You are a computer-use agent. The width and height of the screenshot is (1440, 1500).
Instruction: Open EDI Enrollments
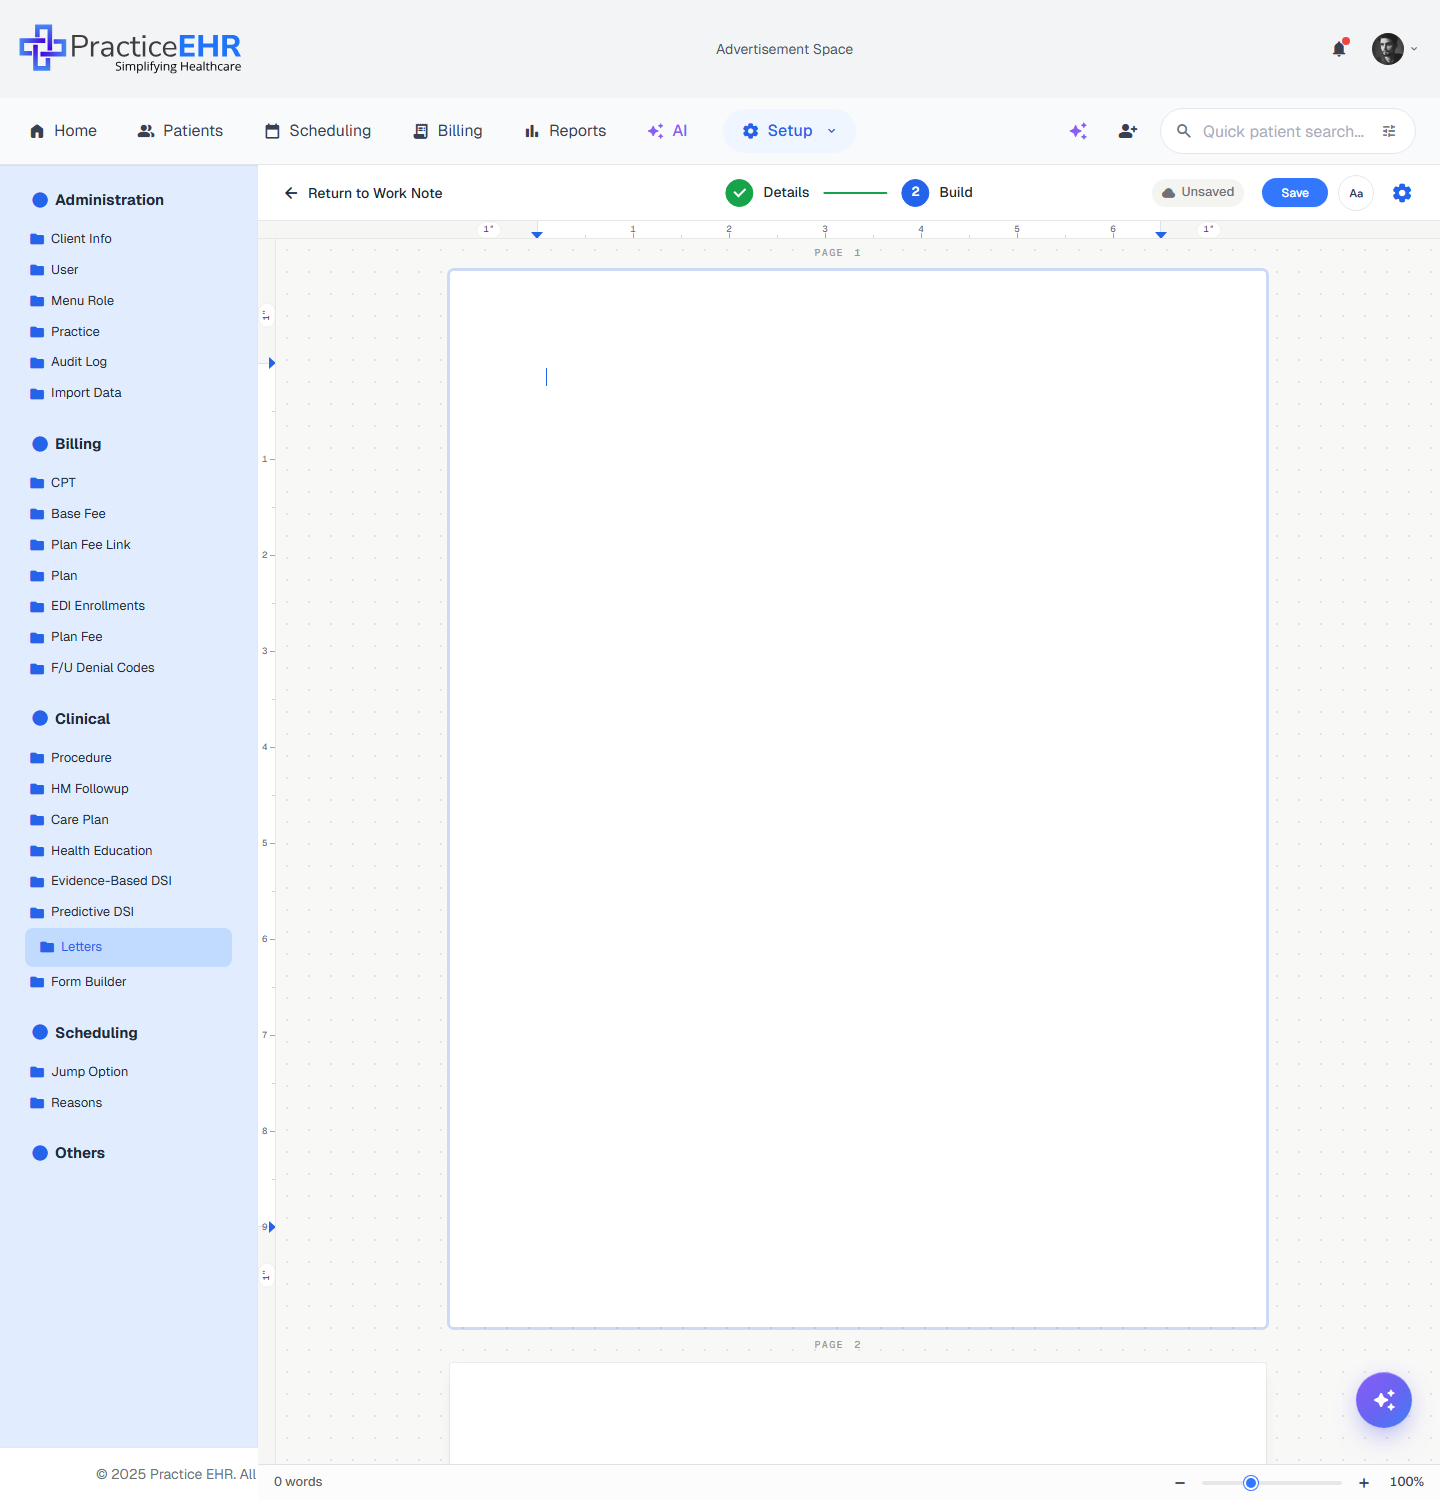point(98,606)
